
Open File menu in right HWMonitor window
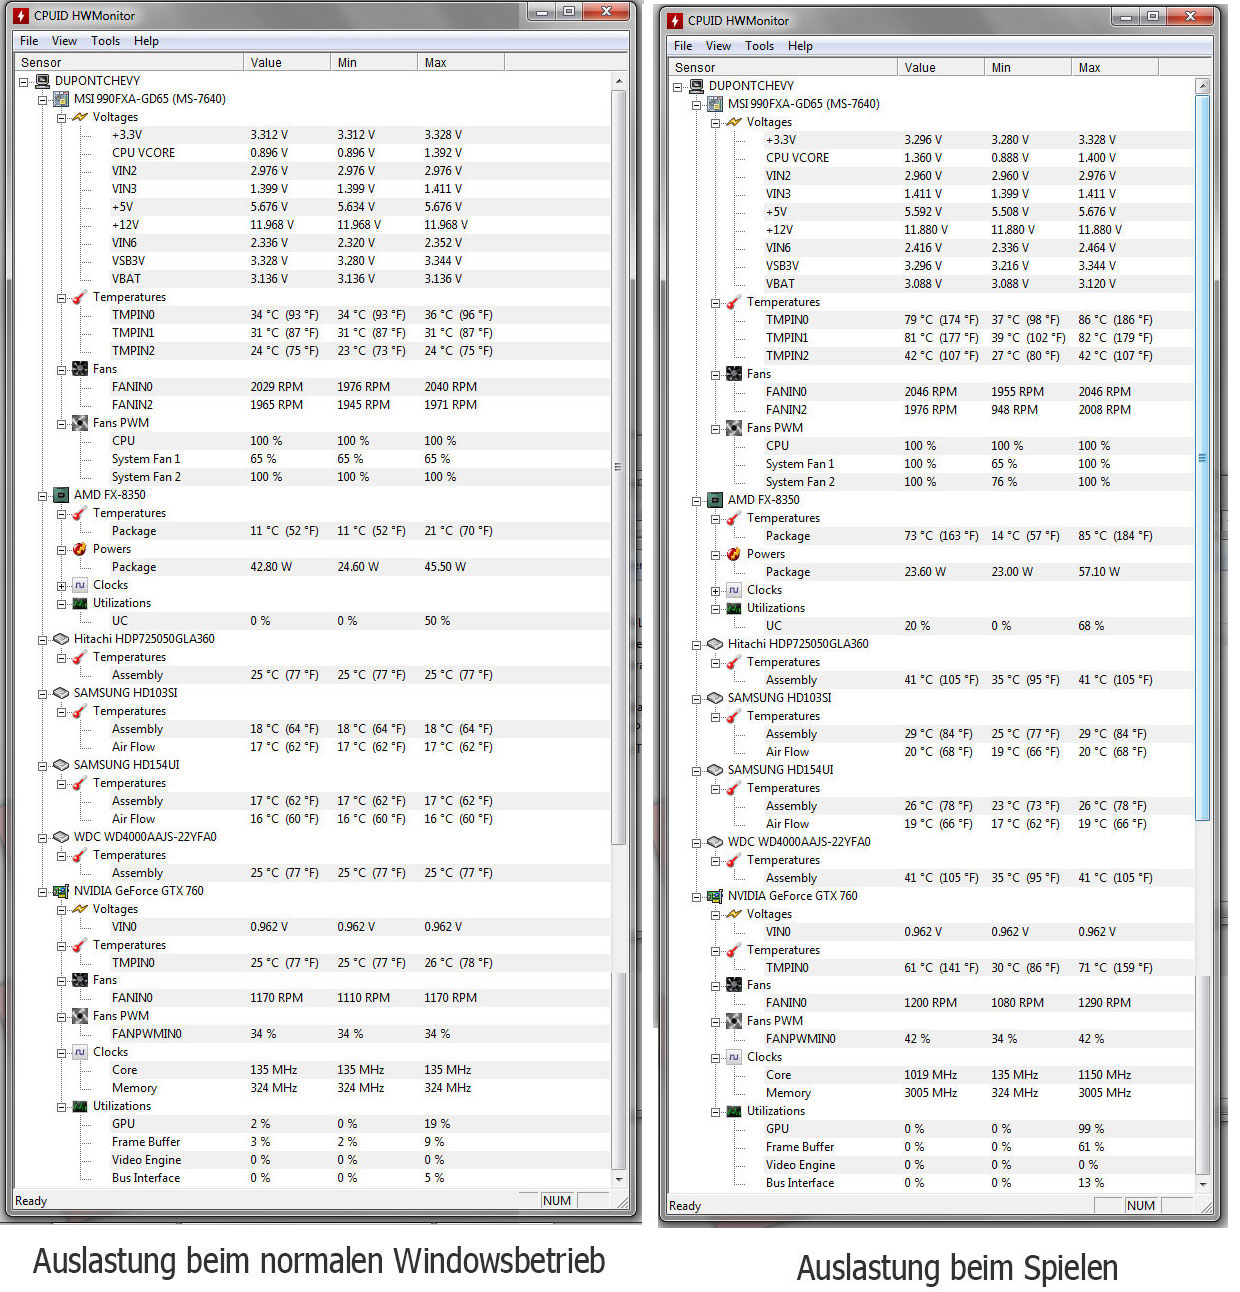(x=683, y=46)
